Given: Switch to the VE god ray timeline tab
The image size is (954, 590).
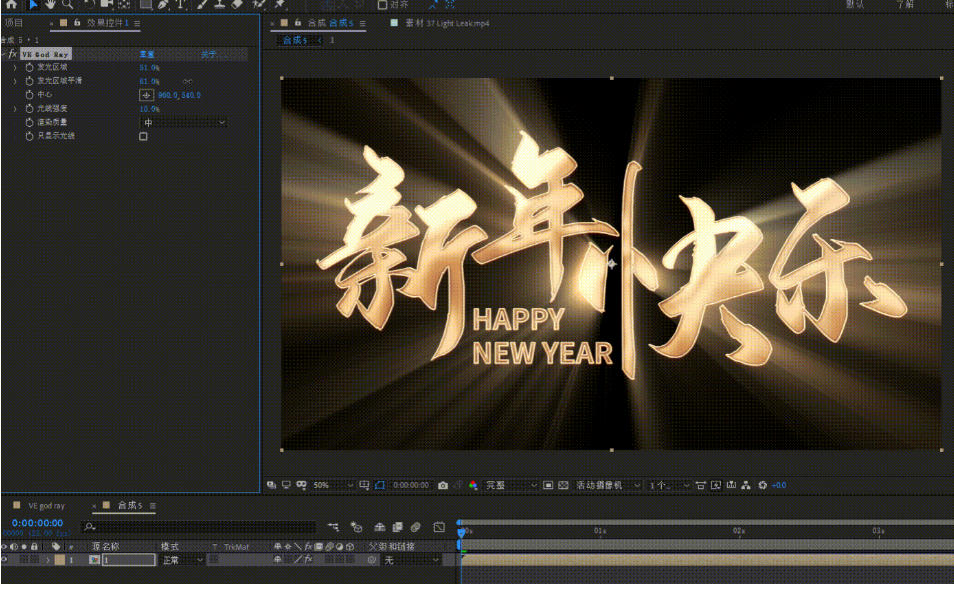Looking at the screenshot, I should click(46, 506).
